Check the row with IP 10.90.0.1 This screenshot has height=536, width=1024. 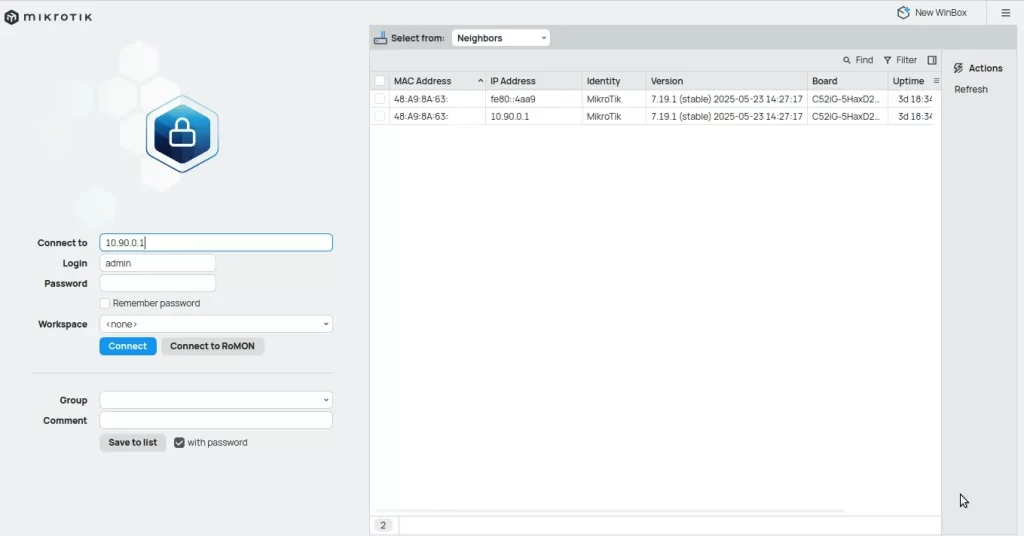(379, 116)
